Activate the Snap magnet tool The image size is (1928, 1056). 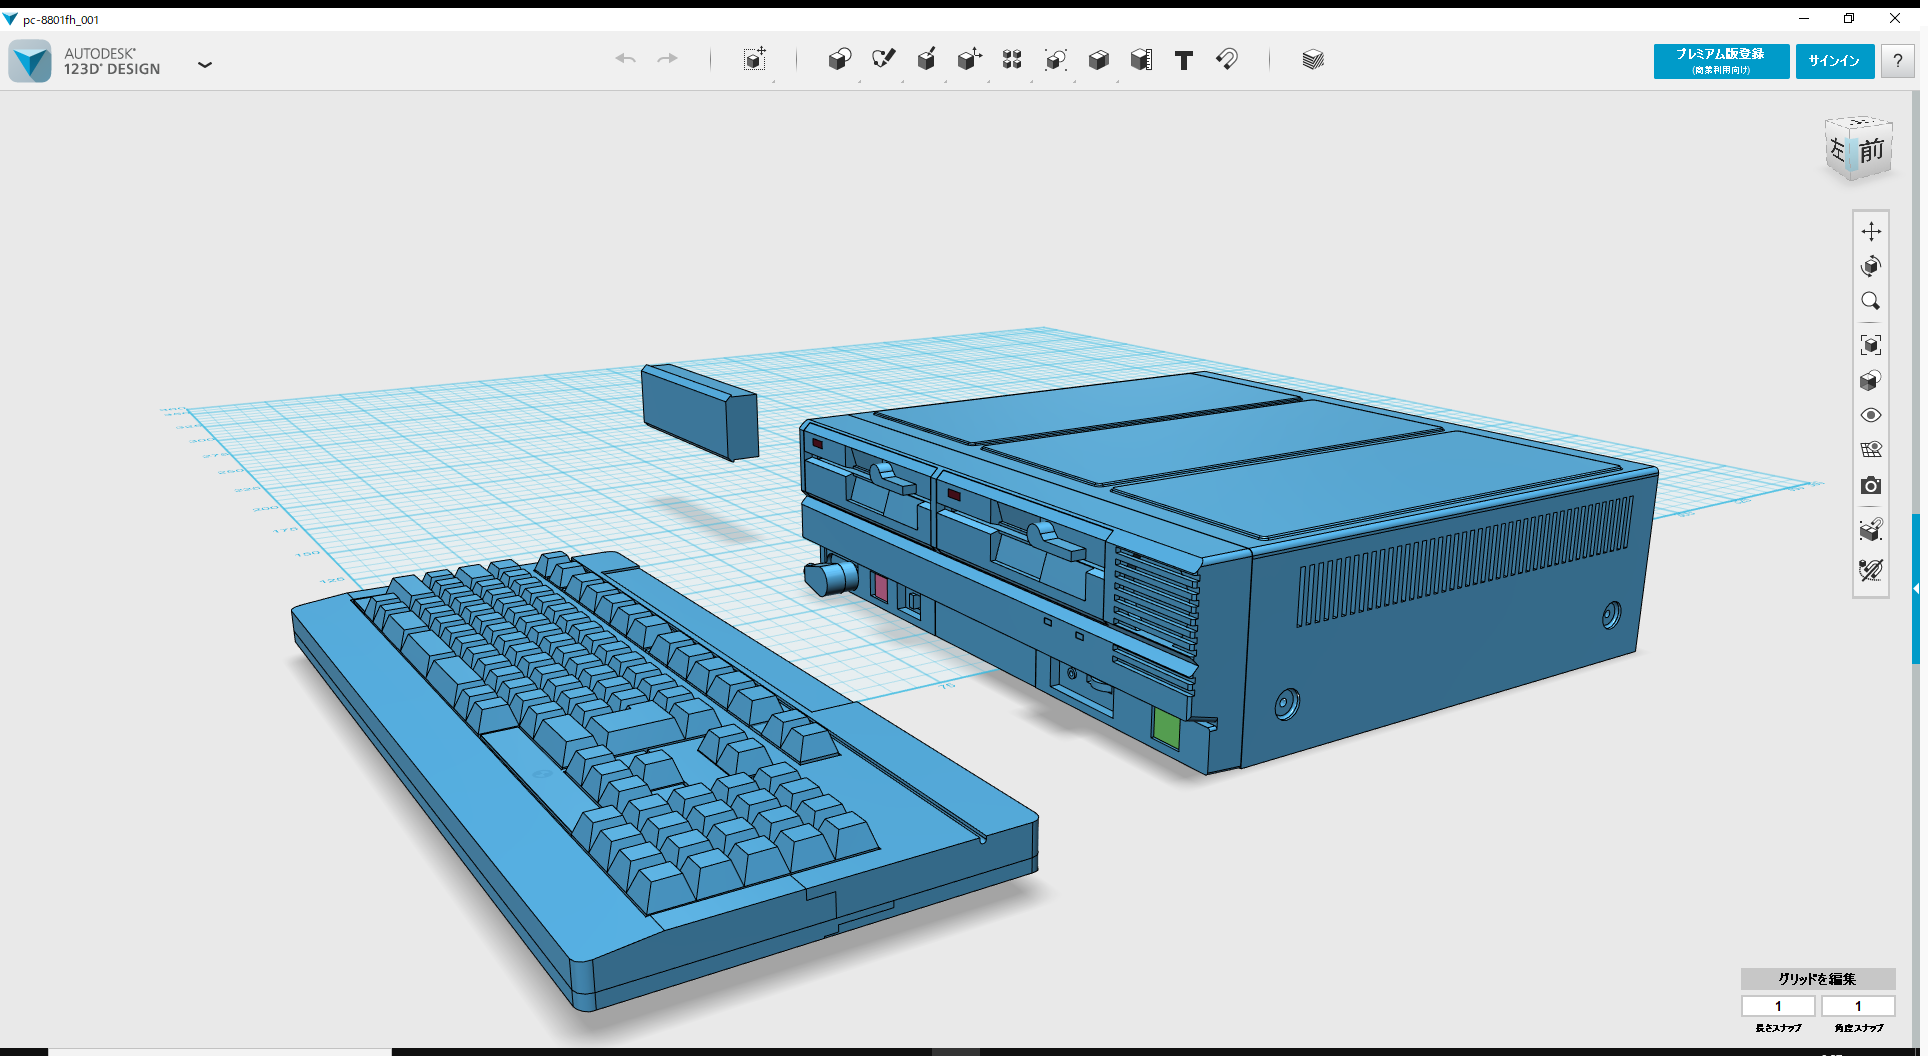point(1227,60)
